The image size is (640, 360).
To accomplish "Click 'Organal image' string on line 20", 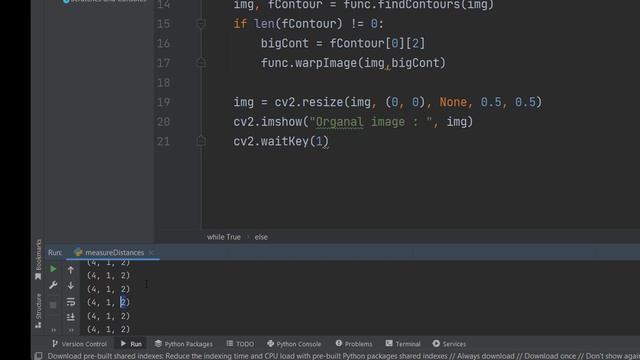I will coord(360,122).
